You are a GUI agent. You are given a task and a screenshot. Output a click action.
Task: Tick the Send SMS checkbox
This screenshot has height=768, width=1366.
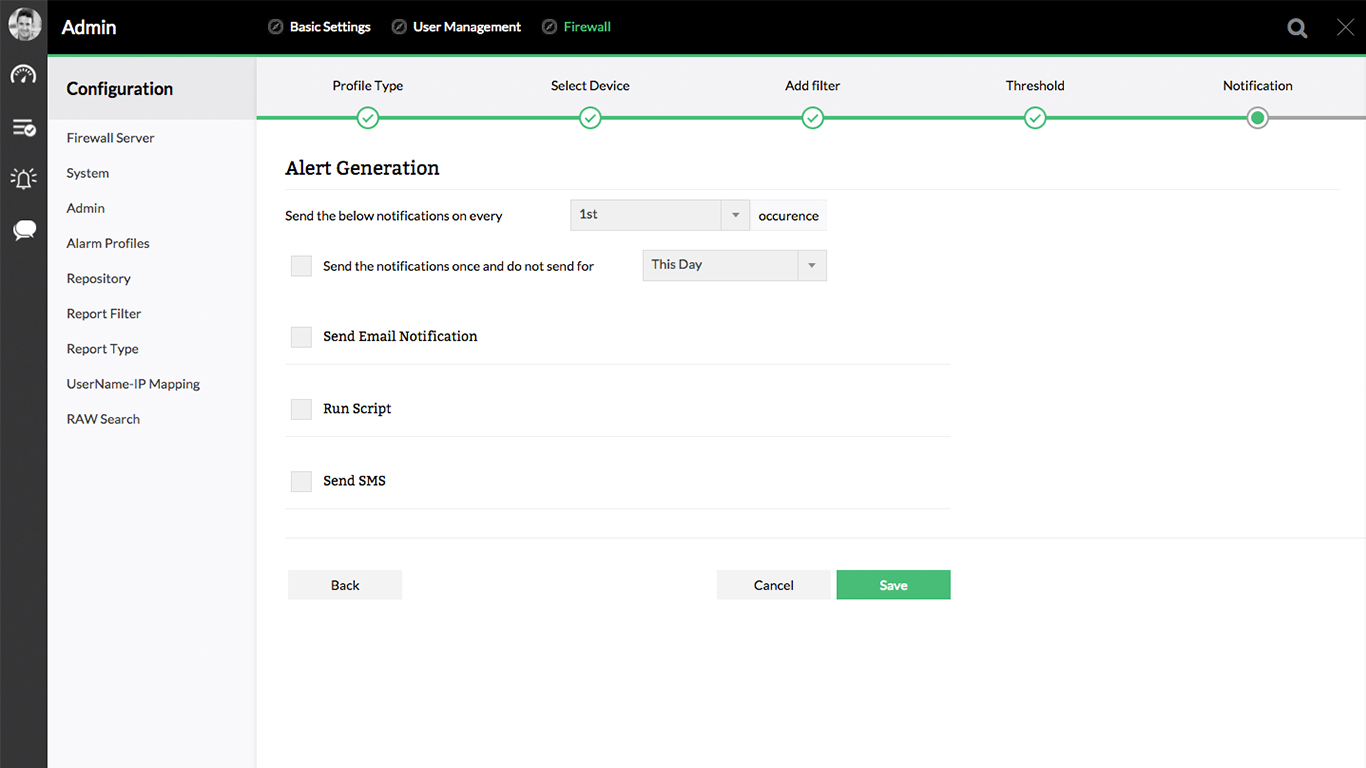(x=301, y=481)
